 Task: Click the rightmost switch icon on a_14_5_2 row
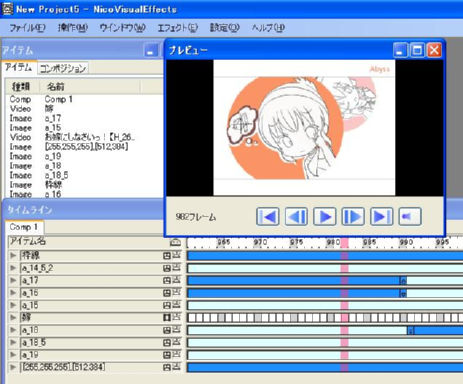177,268
